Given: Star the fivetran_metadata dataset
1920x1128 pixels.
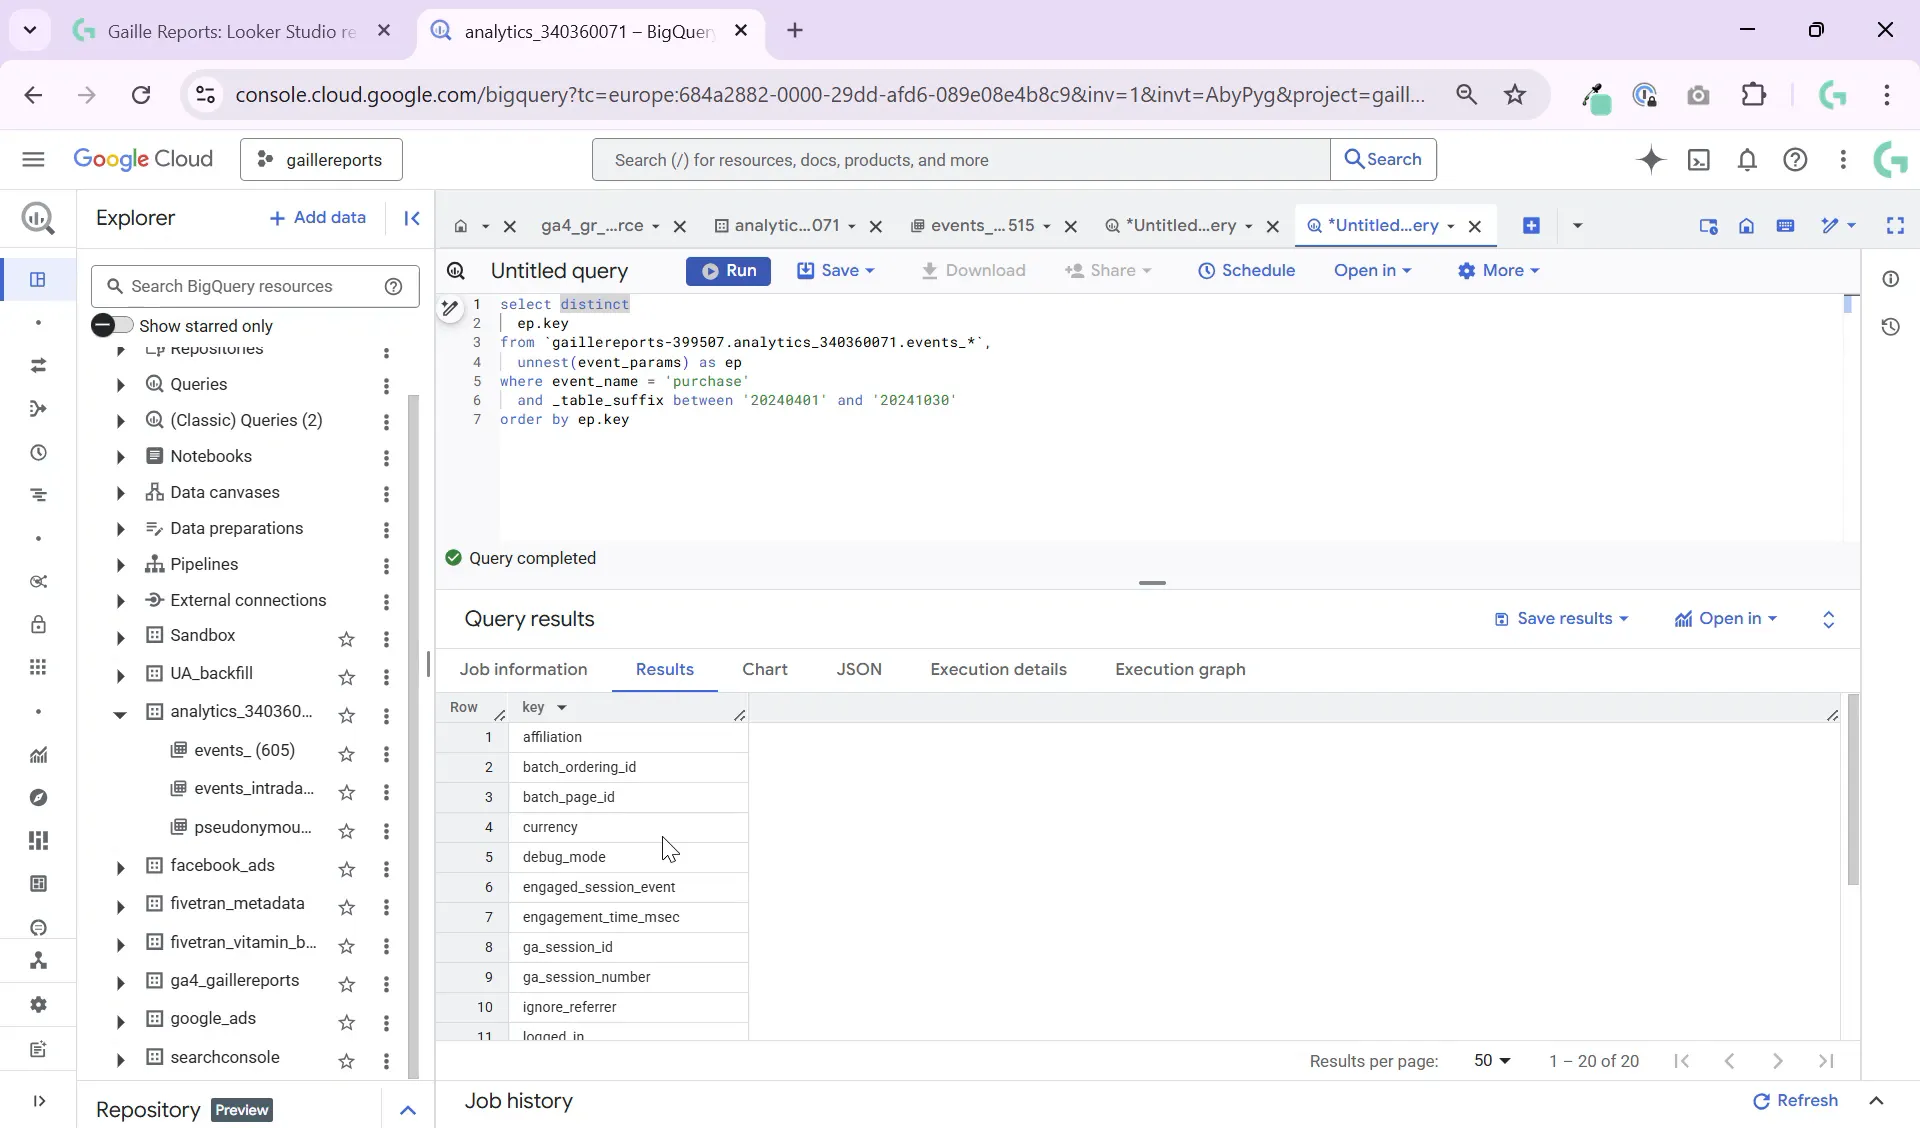Looking at the screenshot, I should [x=346, y=907].
